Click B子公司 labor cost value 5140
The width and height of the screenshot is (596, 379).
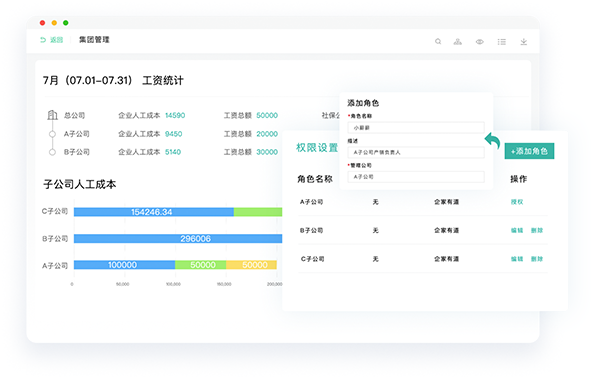pyautogui.click(x=173, y=152)
